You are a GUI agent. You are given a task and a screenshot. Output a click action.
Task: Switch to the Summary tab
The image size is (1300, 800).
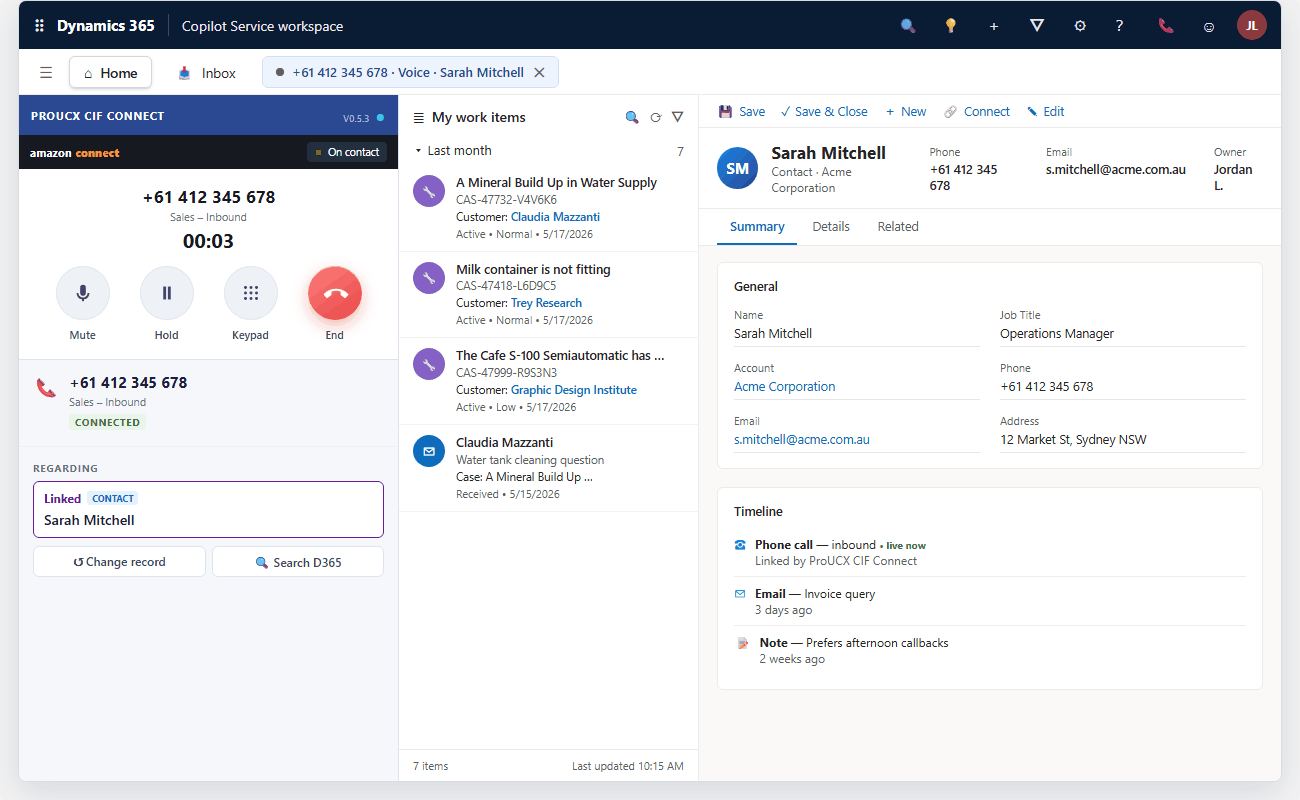click(x=757, y=227)
